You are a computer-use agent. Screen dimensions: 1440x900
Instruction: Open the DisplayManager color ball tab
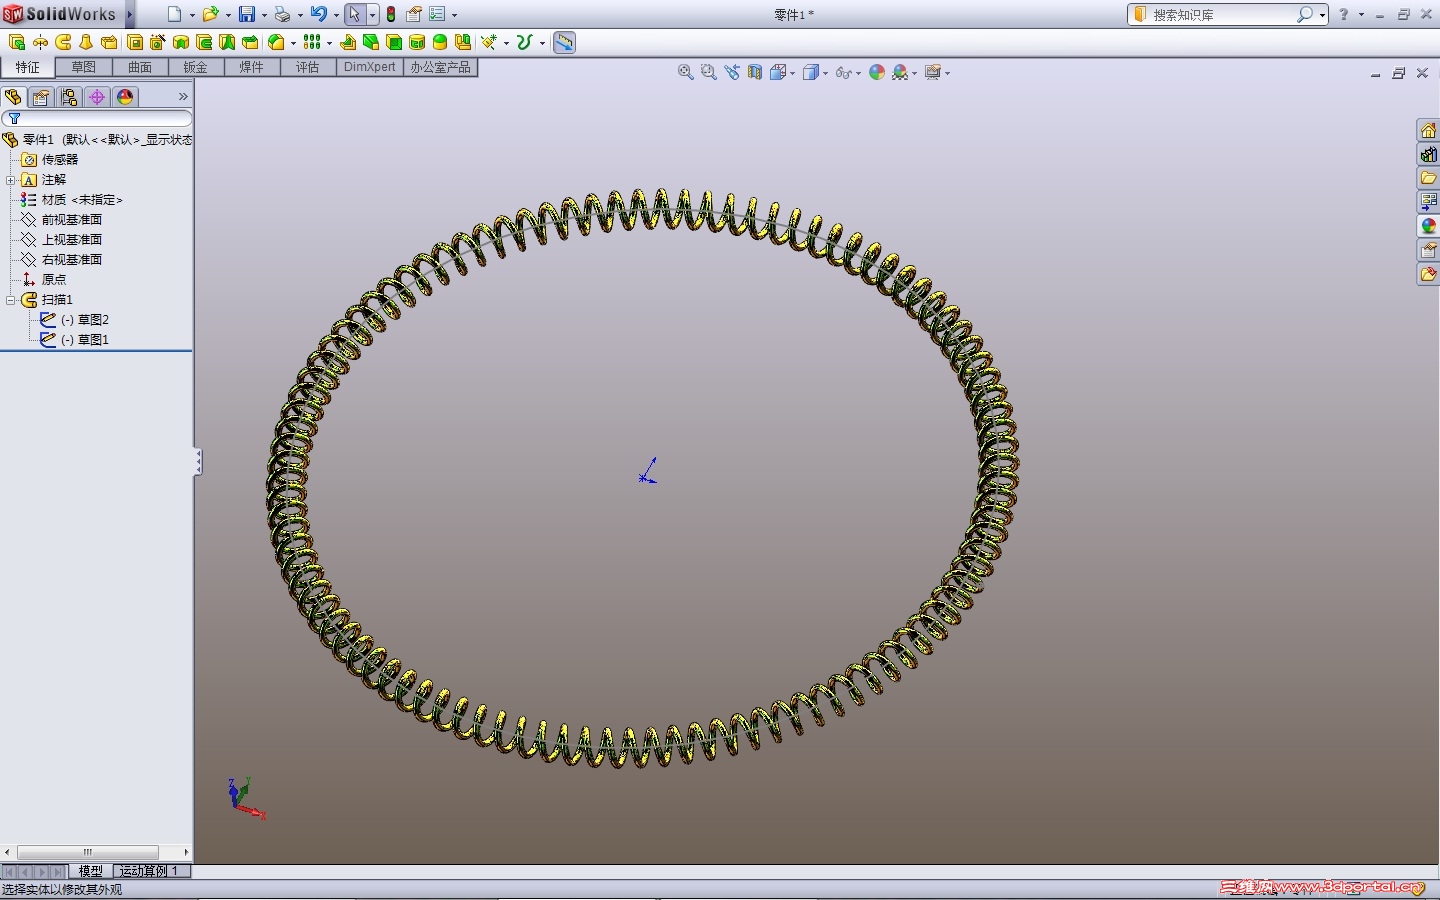coord(124,97)
